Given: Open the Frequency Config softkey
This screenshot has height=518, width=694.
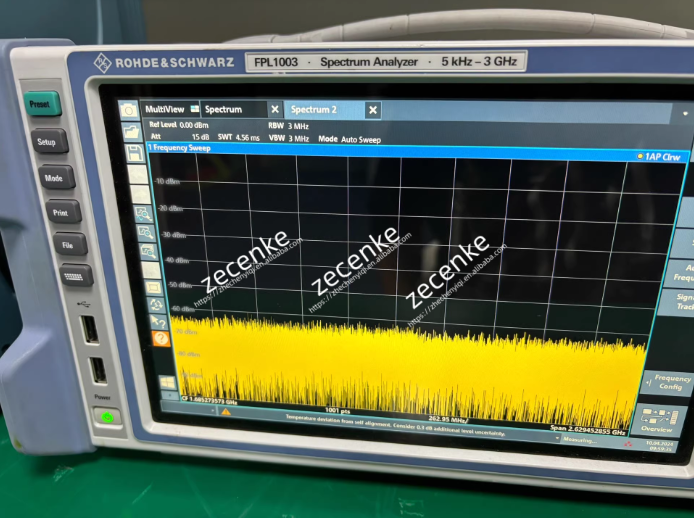Looking at the screenshot, I should [x=667, y=383].
